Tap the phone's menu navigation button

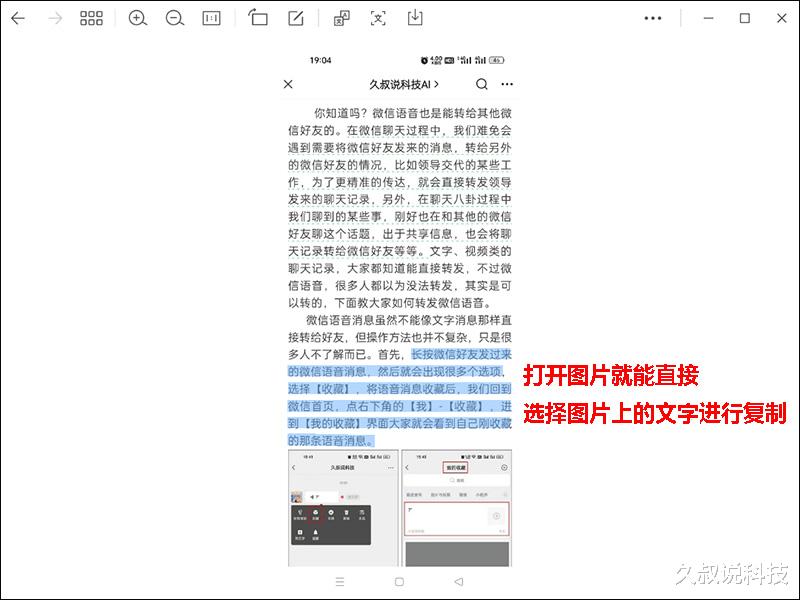pos(340,582)
